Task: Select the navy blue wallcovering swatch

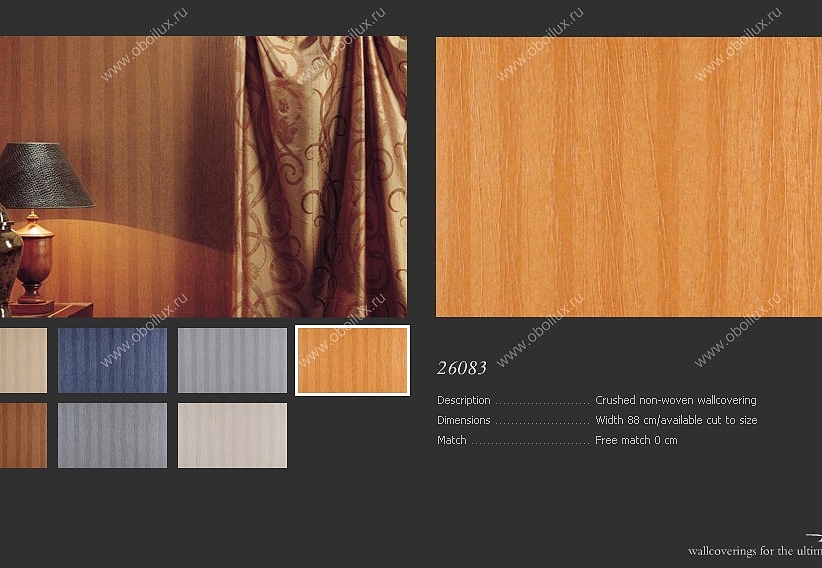Action: (x=112, y=360)
